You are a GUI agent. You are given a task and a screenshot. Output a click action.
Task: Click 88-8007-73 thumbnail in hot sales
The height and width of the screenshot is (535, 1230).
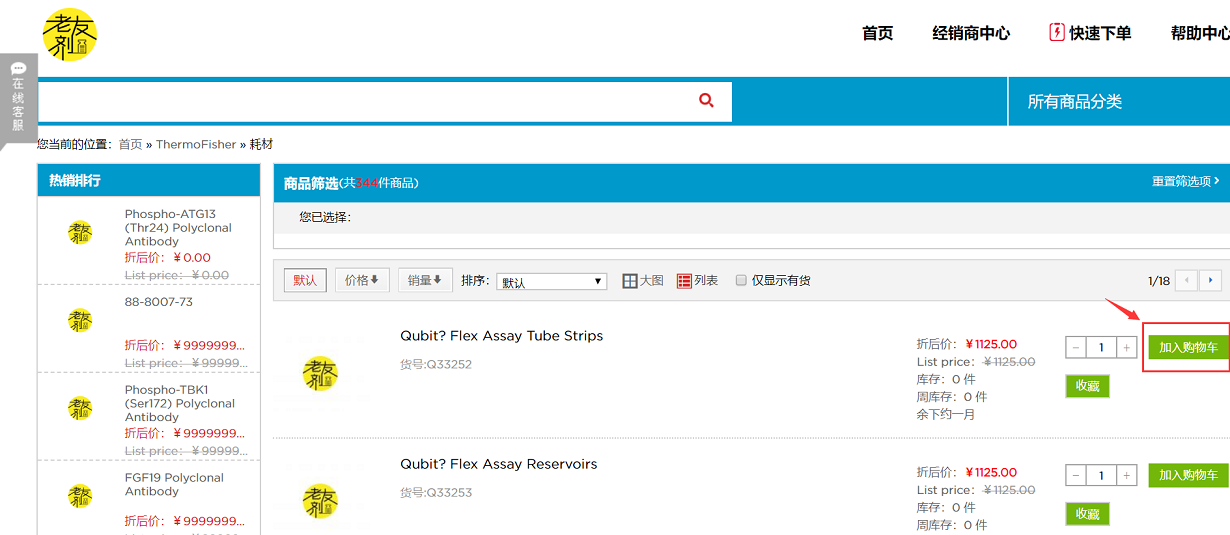pyautogui.click(x=80, y=320)
